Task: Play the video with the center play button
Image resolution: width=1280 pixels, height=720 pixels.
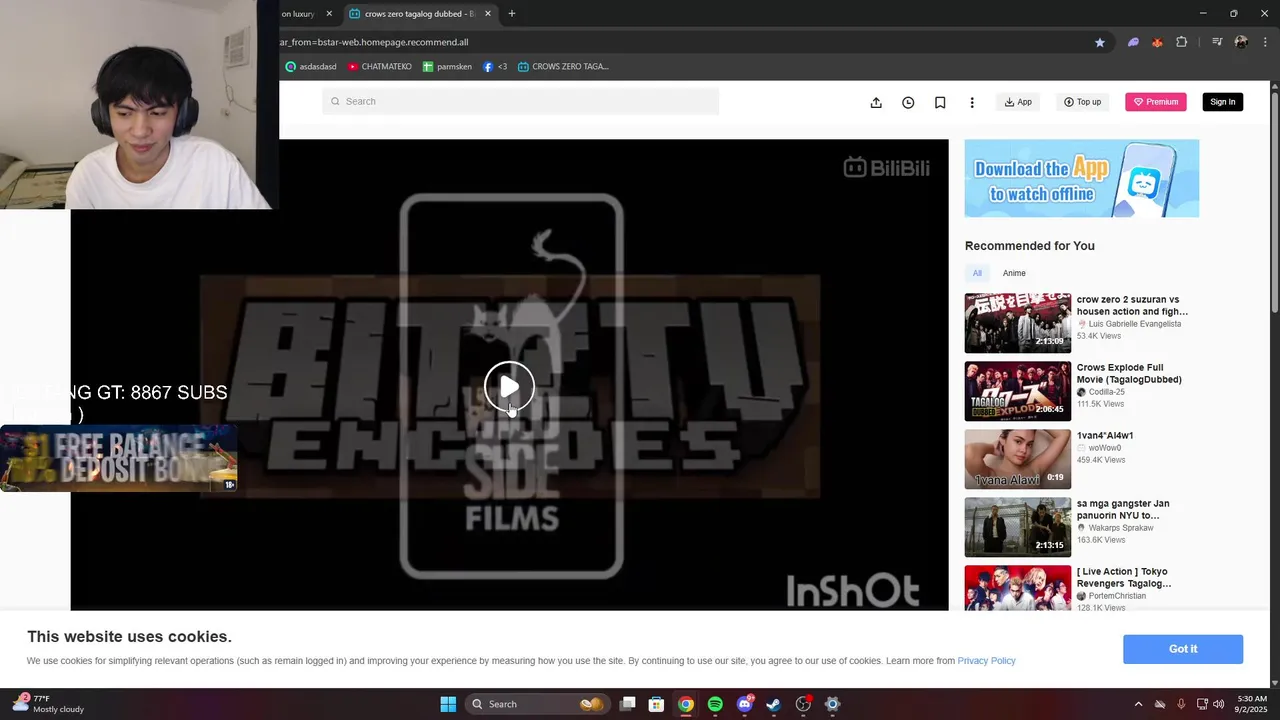Action: tap(509, 386)
